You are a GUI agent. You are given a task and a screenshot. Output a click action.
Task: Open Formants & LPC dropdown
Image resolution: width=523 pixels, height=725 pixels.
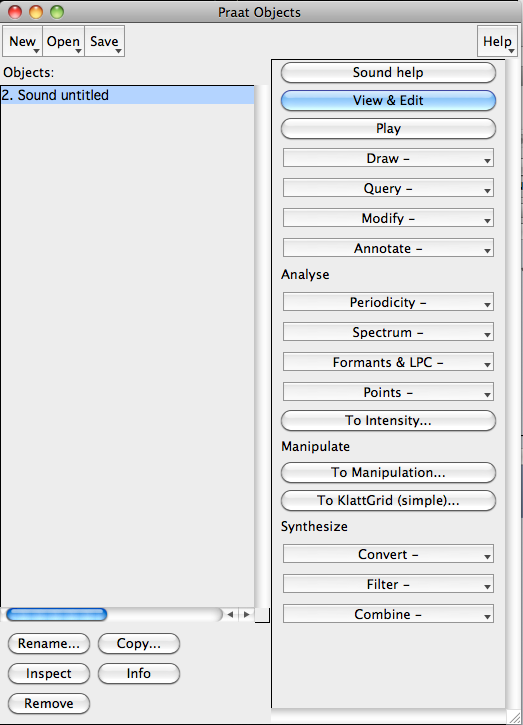click(x=388, y=362)
